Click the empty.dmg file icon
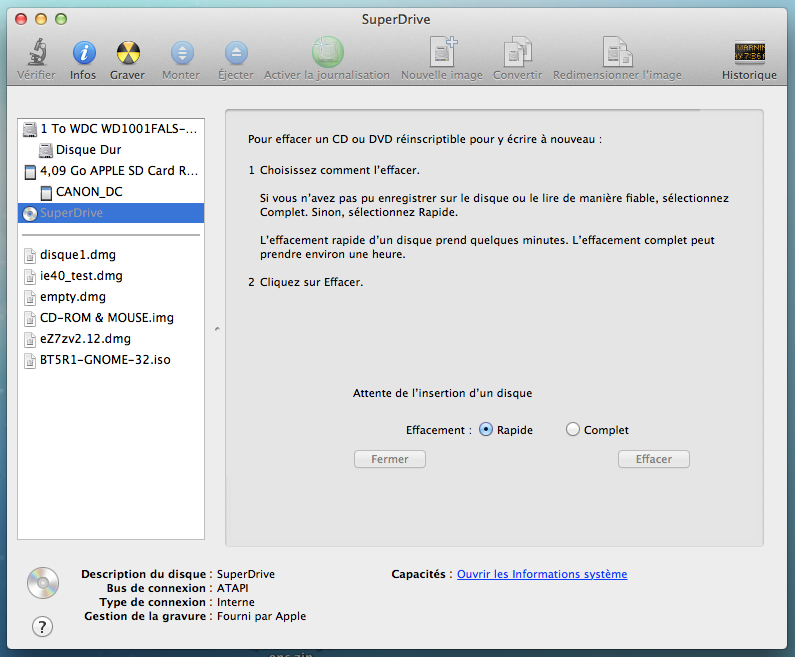The image size is (795, 657). [30, 298]
